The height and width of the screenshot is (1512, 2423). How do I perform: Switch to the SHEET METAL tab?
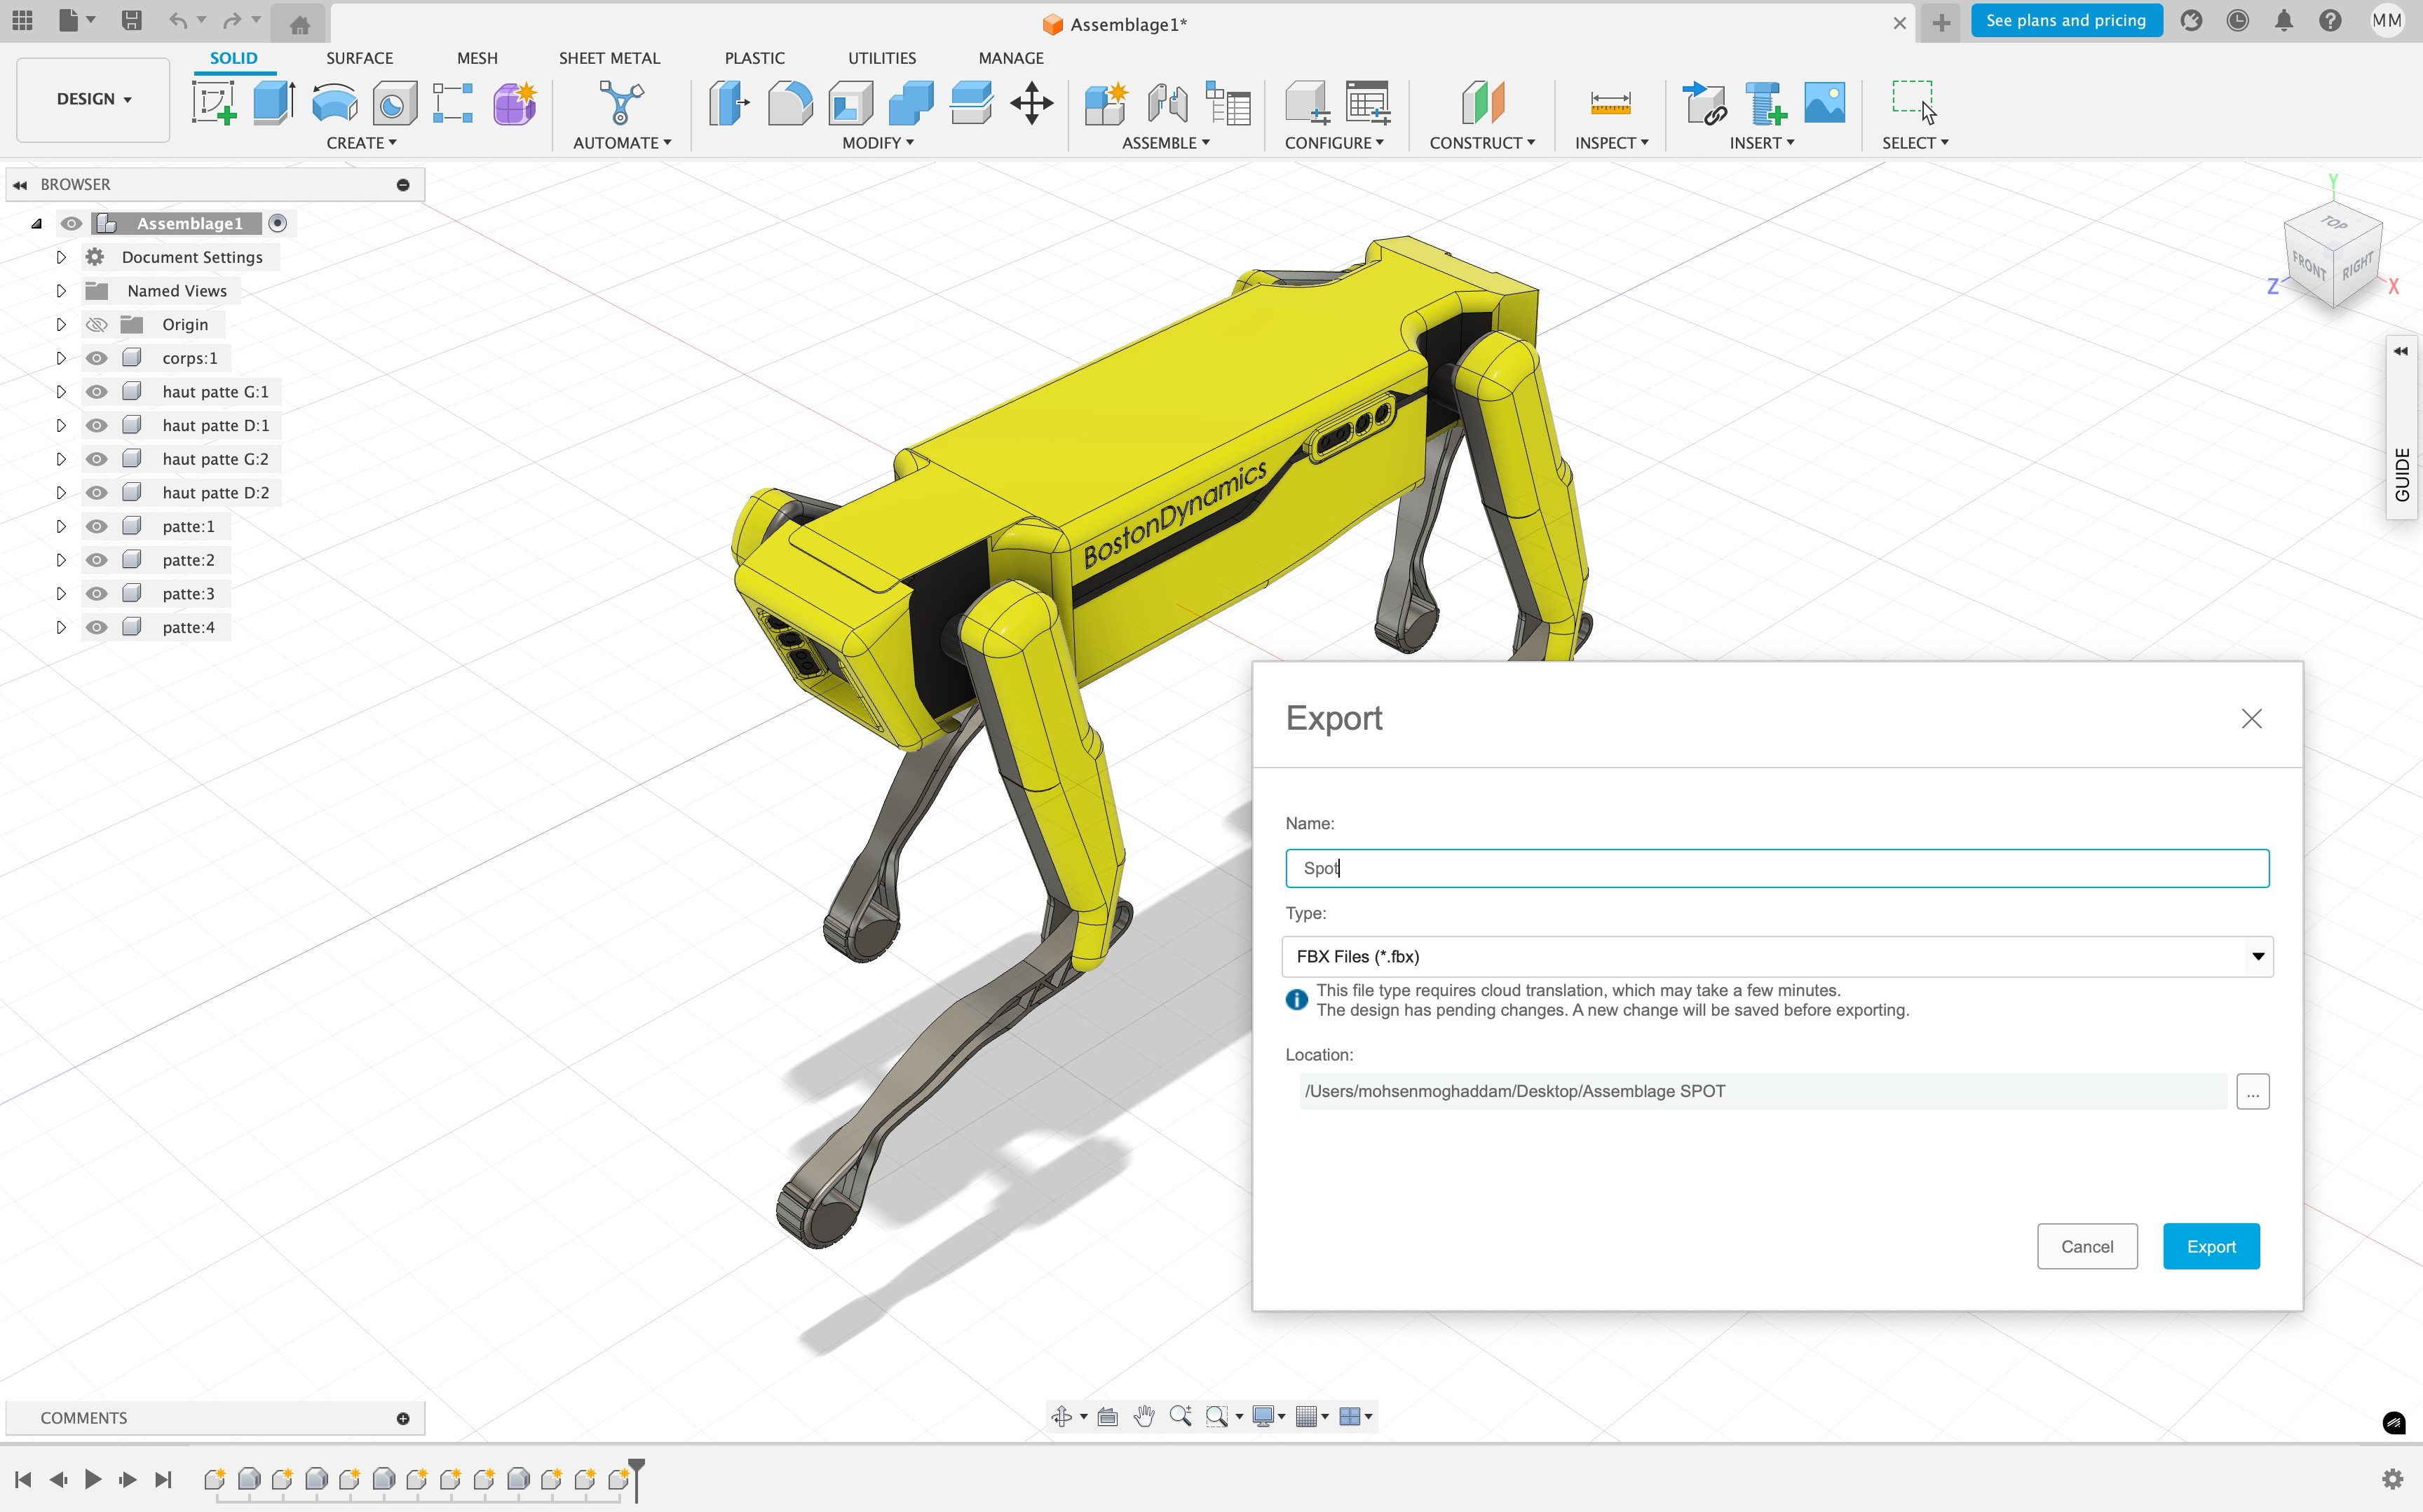[609, 58]
